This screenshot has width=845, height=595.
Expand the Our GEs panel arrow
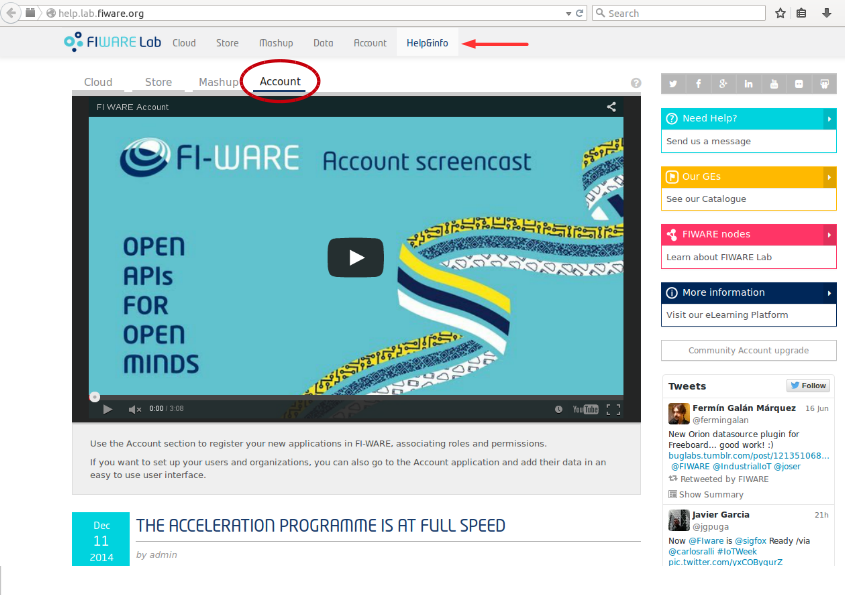[829, 177]
